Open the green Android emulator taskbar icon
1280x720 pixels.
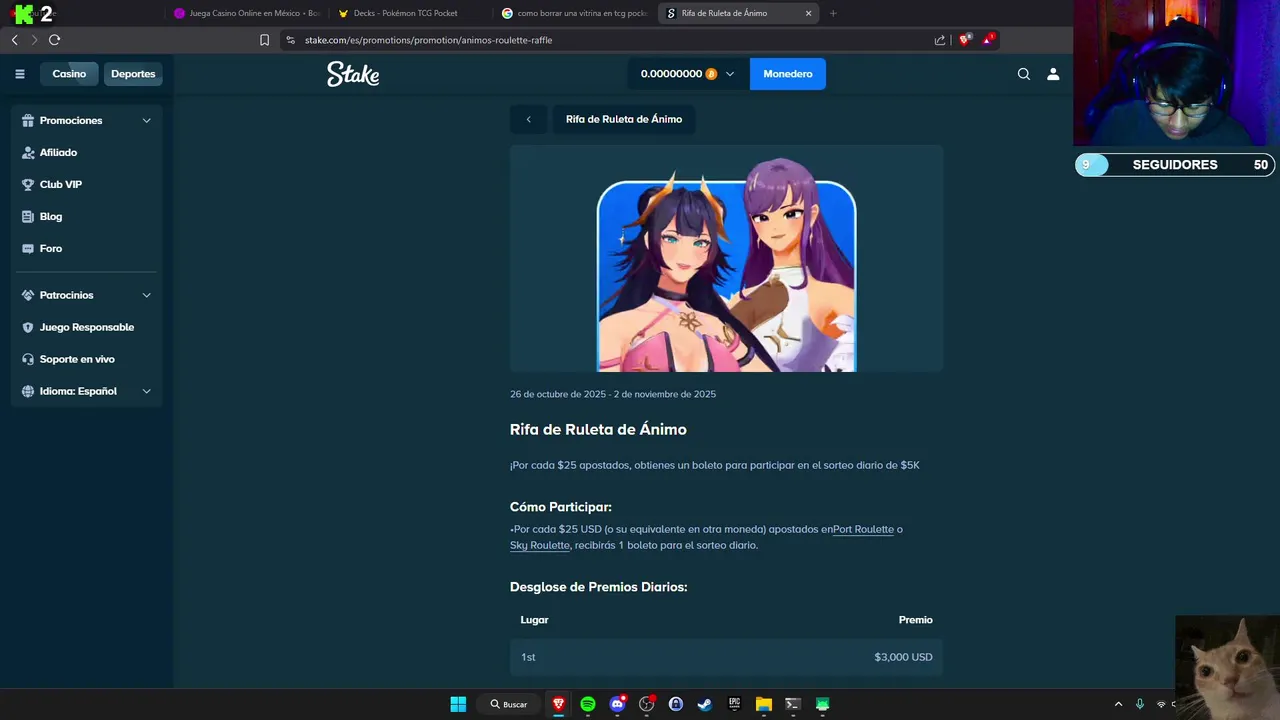tap(823, 704)
